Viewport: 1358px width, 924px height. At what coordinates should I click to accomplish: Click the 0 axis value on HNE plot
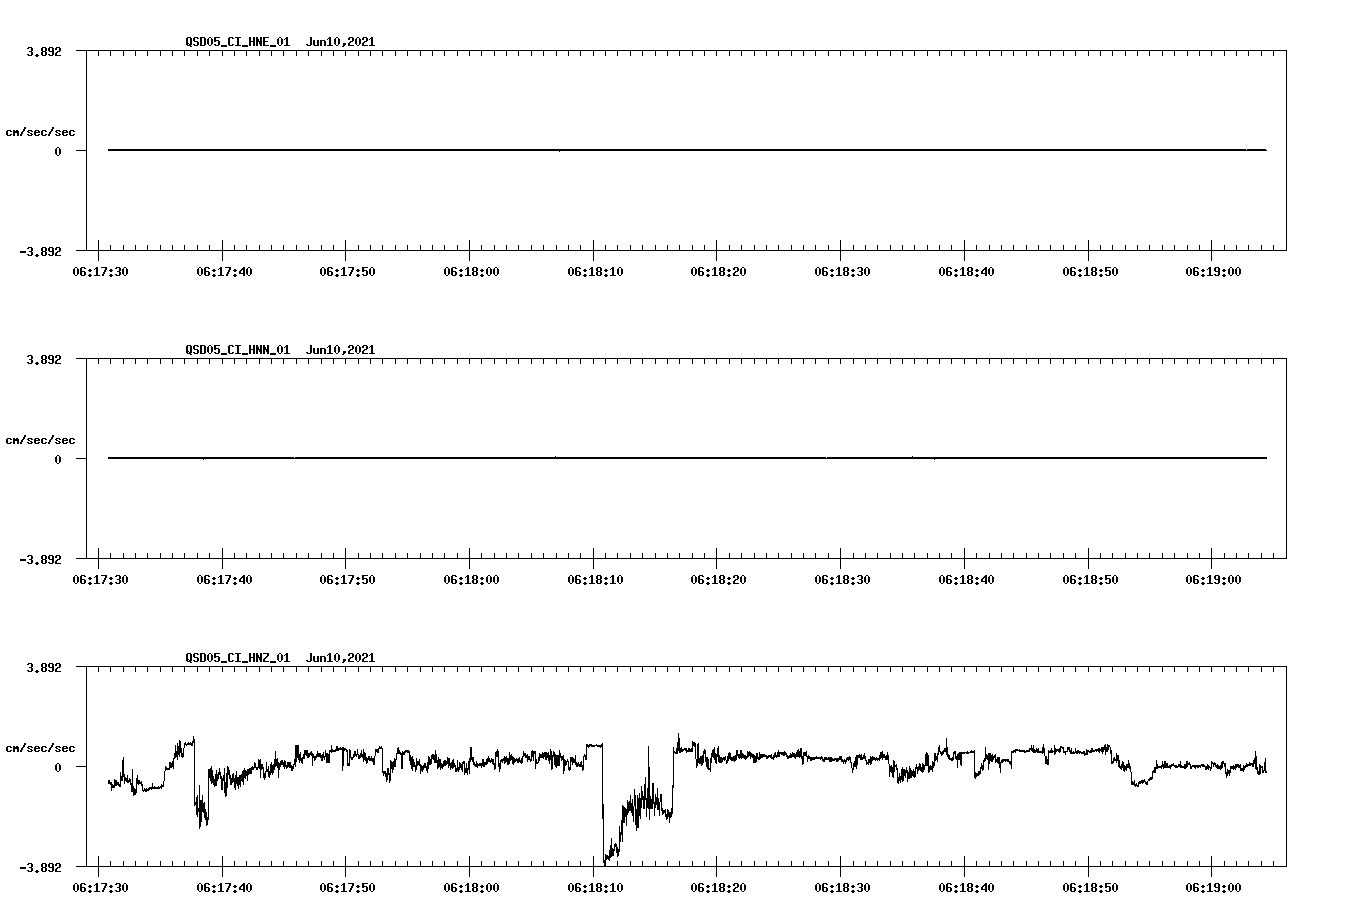[x=58, y=151]
